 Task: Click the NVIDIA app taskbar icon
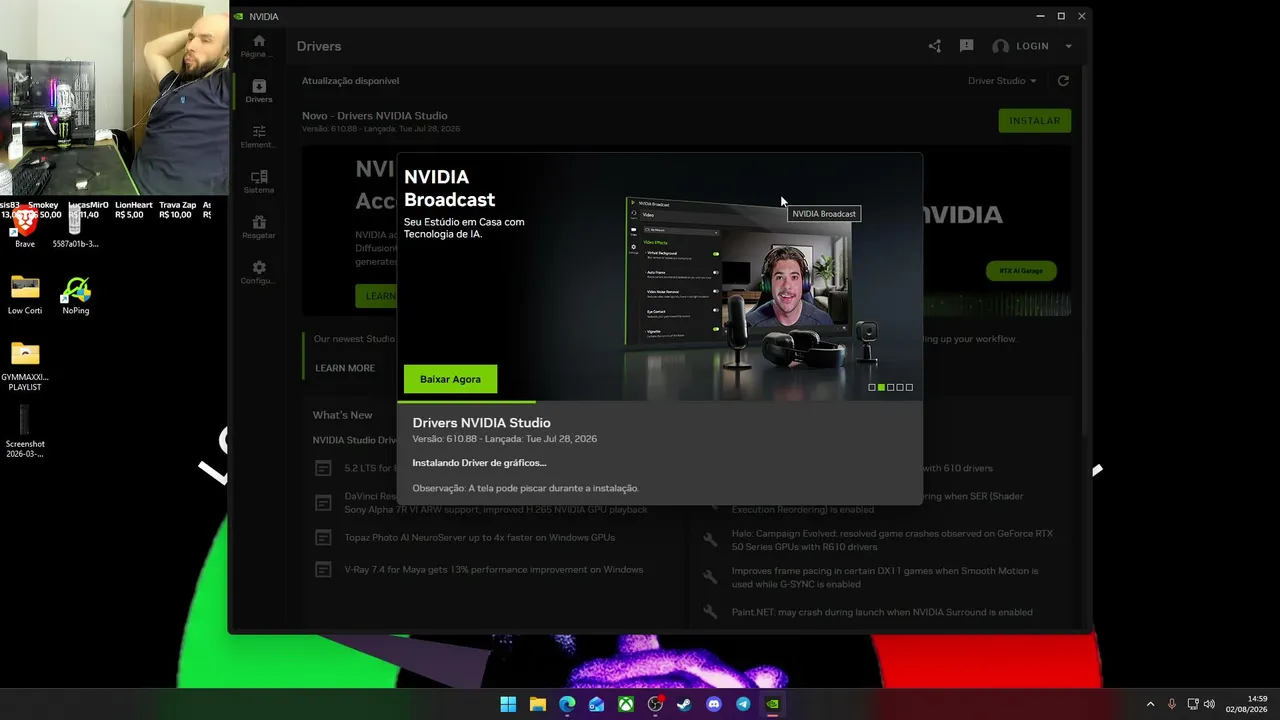click(x=772, y=704)
